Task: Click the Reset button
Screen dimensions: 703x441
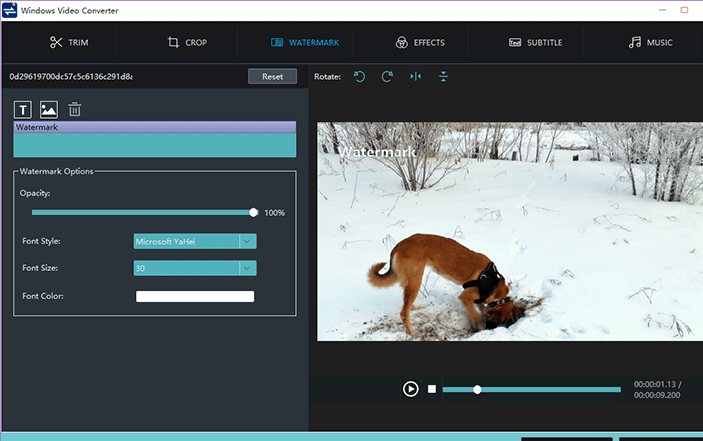Action: tap(272, 76)
